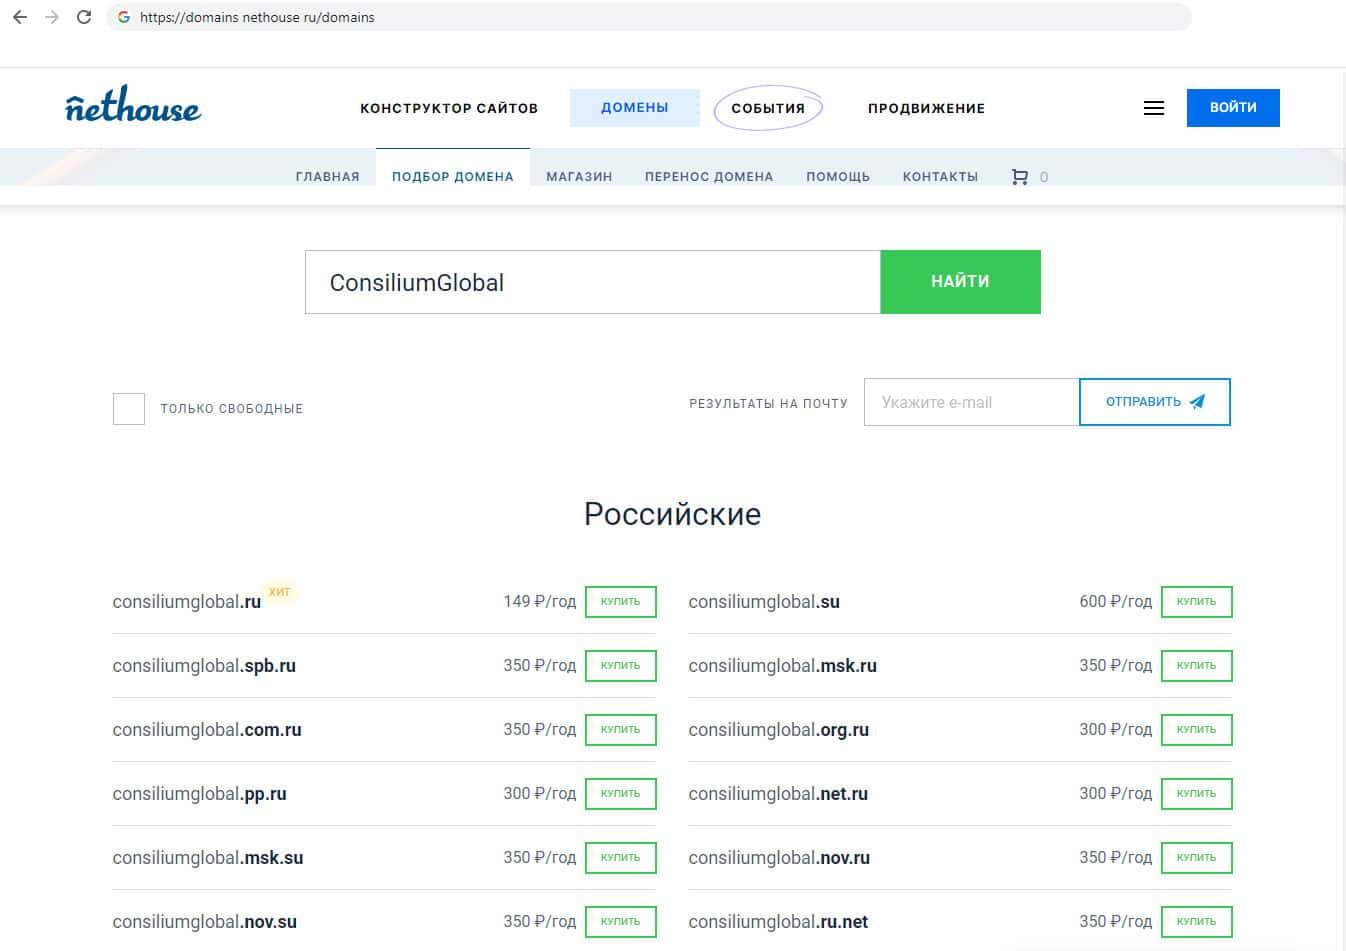Open the shopping cart icon

click(1019, 177)
